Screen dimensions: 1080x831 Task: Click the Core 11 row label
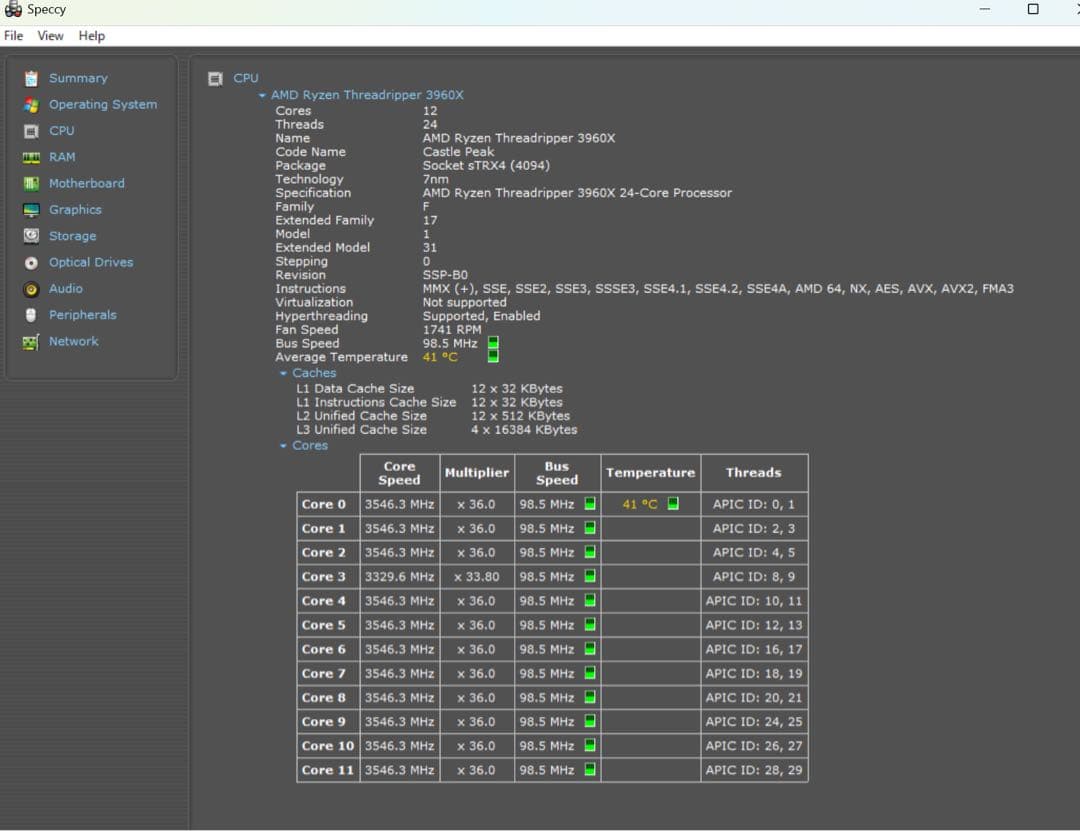[328, 770]
